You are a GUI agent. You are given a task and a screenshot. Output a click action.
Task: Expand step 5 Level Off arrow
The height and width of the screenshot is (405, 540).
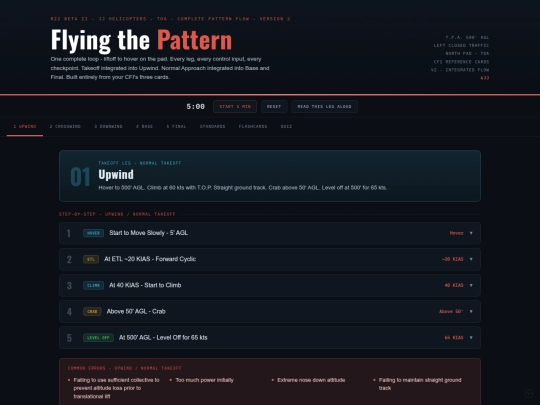[x=471, y=338]
